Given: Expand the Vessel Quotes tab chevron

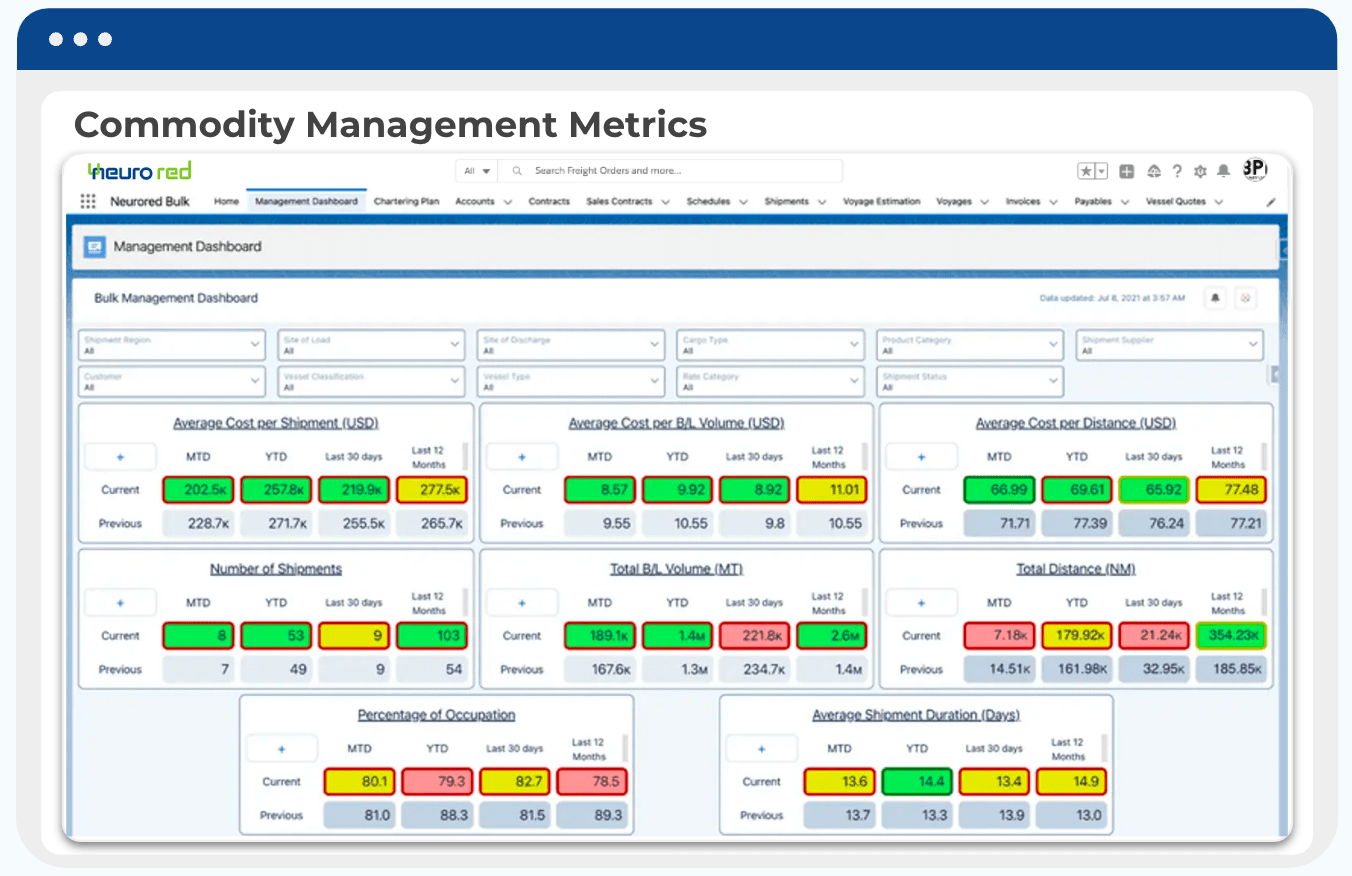Looking at the screenshot, I should 1219,202.
